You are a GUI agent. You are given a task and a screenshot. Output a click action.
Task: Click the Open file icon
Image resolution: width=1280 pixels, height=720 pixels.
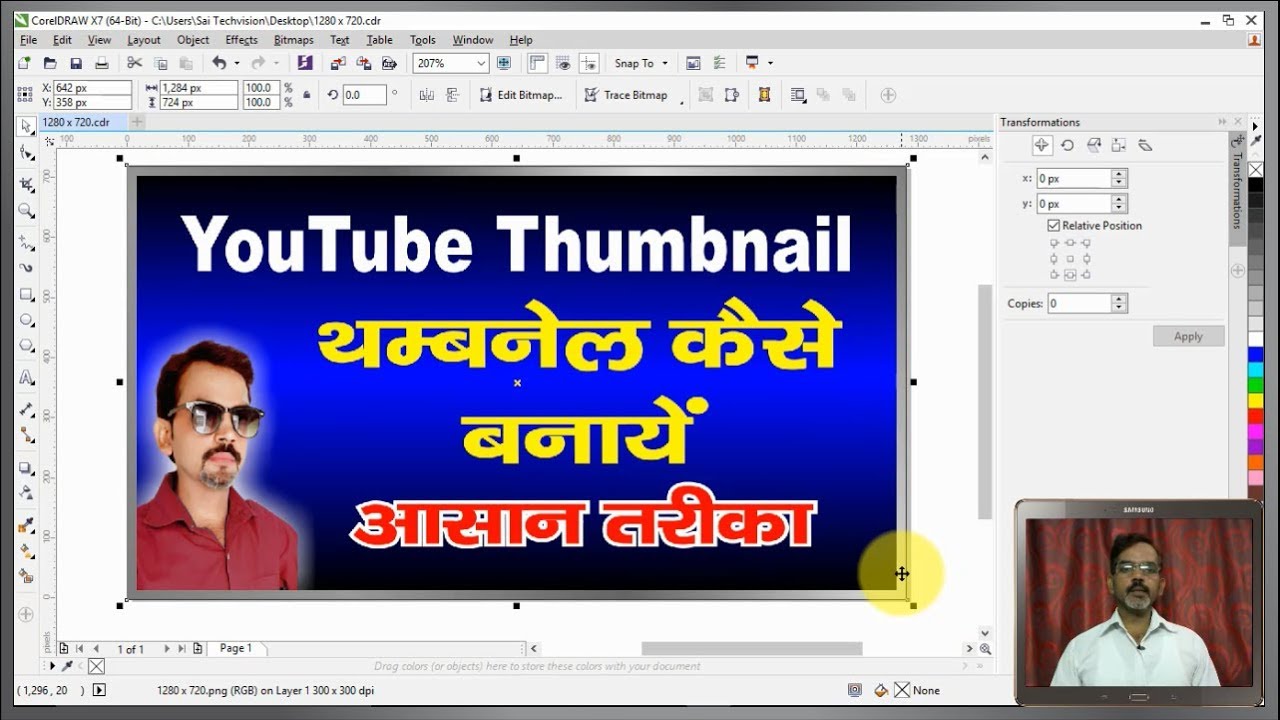tap(49, 63)
